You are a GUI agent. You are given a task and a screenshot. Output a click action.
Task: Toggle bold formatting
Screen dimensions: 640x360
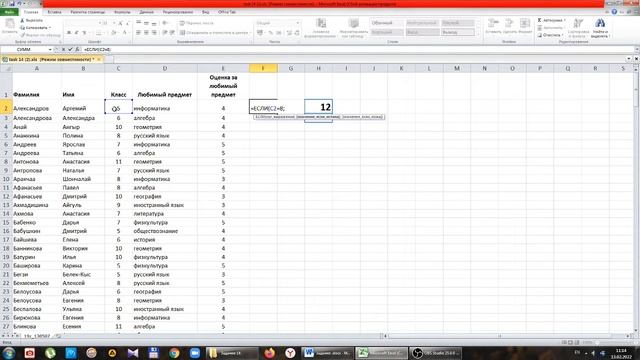(x=69, y=33)
